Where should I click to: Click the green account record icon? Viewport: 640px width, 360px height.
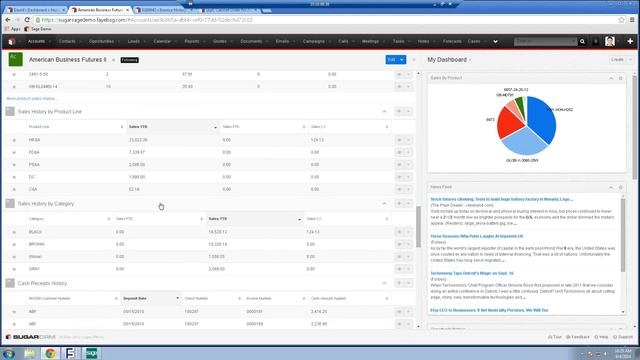(16, 59)
